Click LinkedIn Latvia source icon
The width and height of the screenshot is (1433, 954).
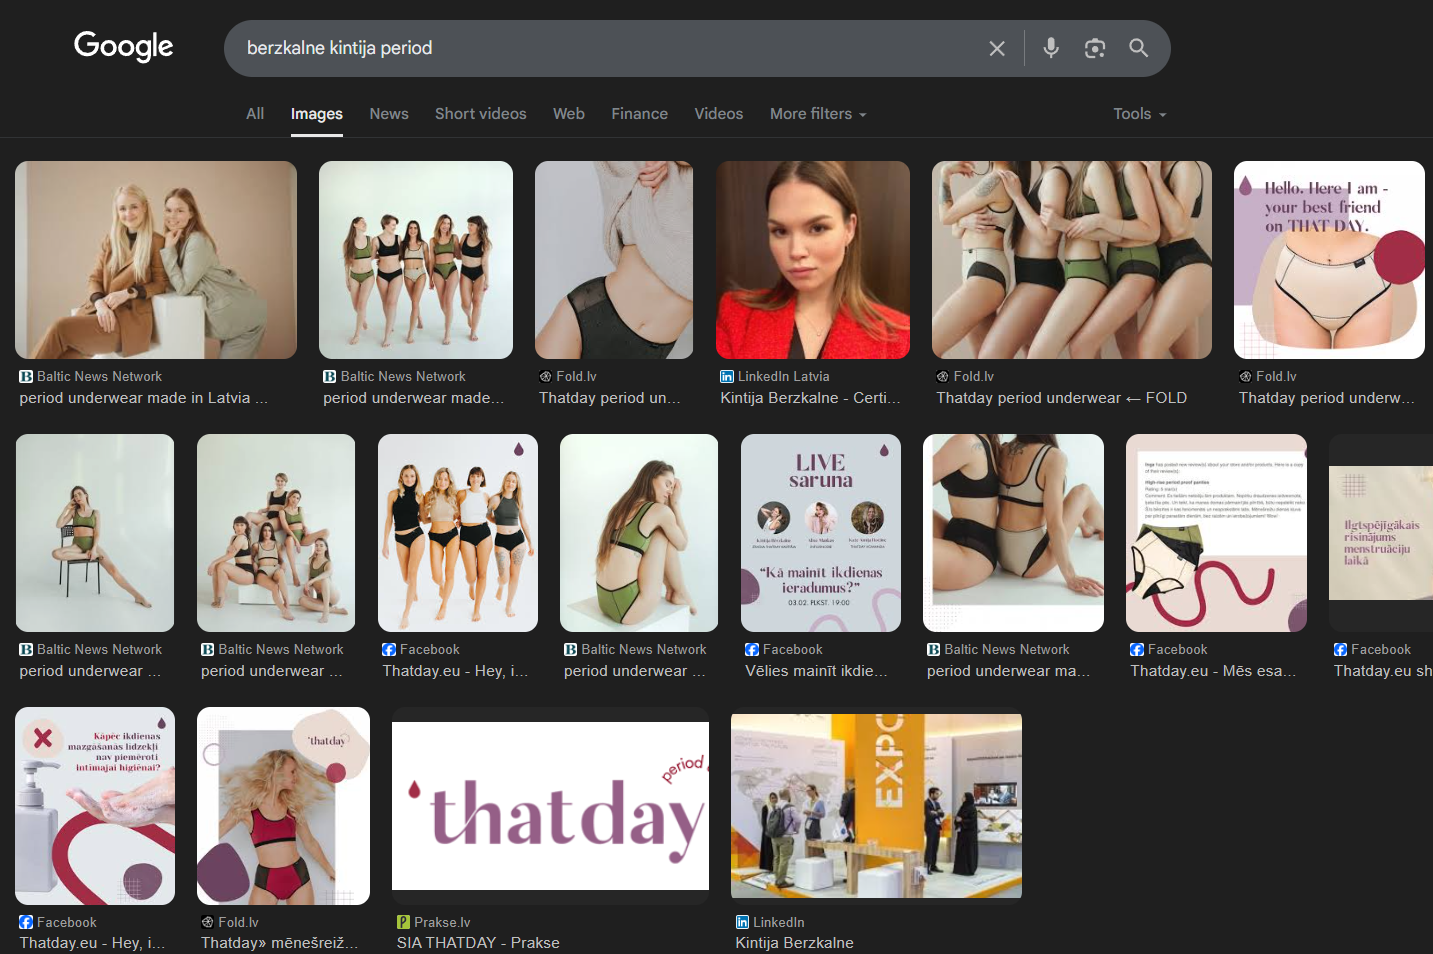(x=727, y=377)
